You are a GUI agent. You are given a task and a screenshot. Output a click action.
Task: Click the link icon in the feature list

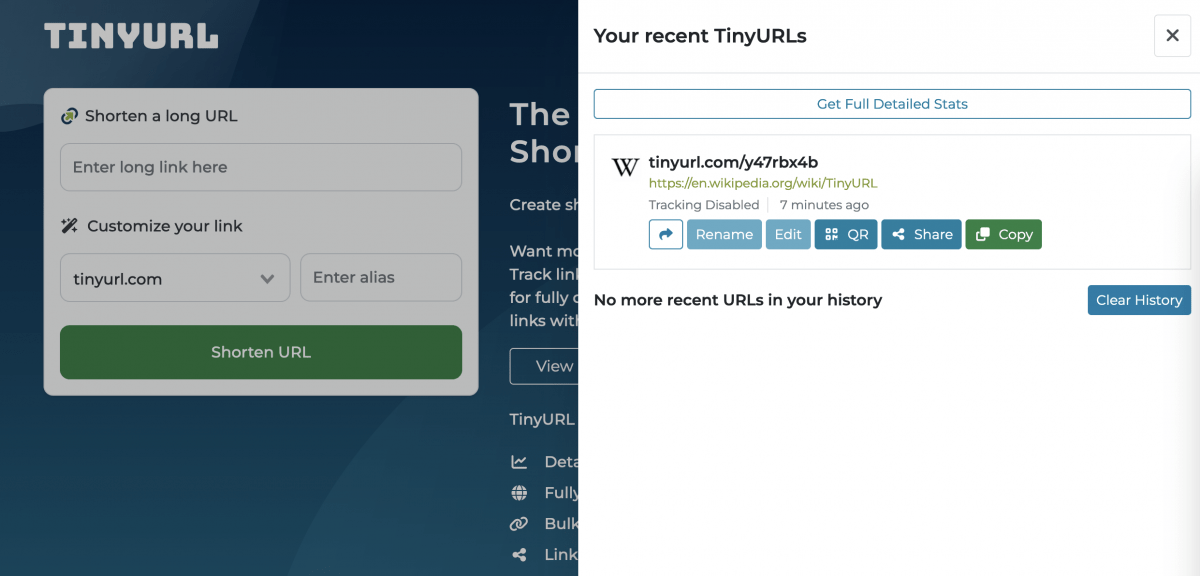519,524
